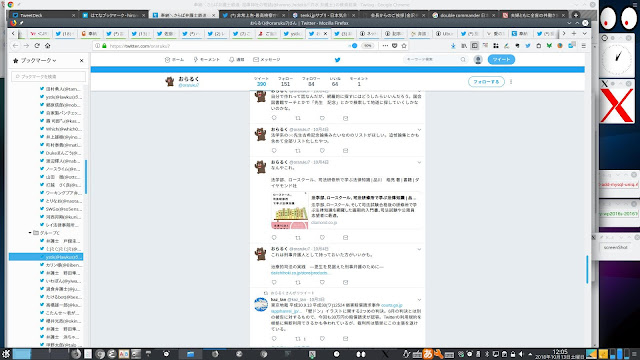Focus the bookmark search field
640x360 pixels.
click(48, 76)
